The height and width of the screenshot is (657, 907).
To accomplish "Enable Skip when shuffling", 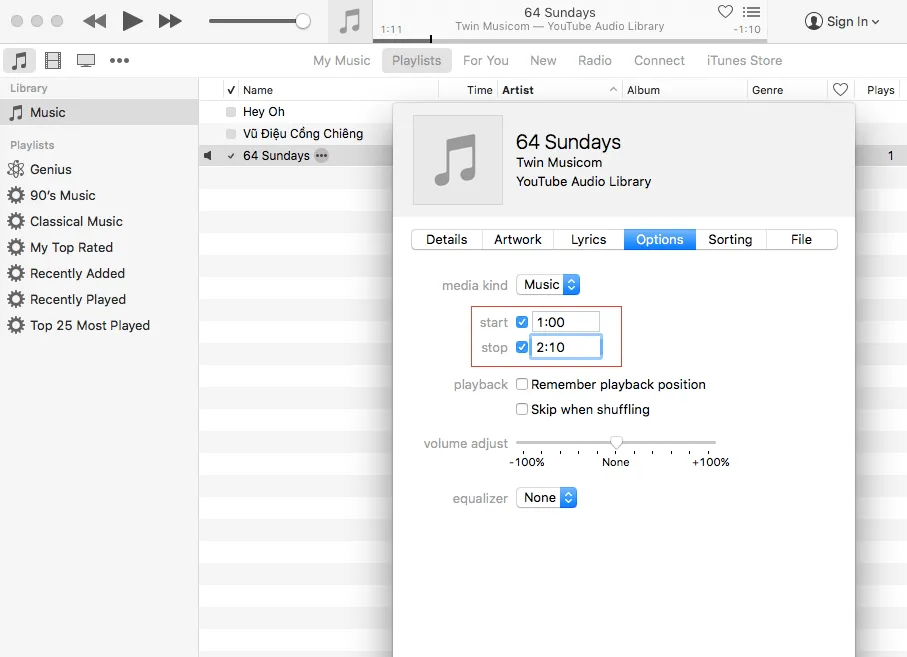I will [522, 409].
